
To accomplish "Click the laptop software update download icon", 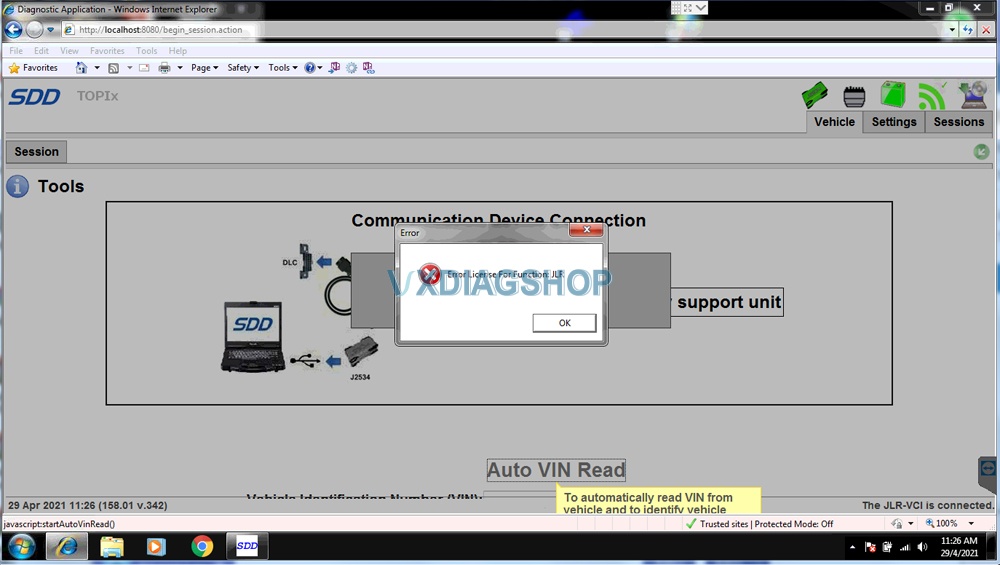I will pos(973,95).
